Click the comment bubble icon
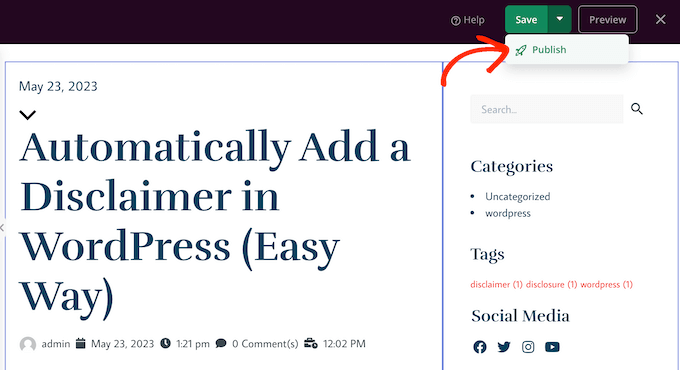This screenshot has height=370, width=680. click(221, 344)
